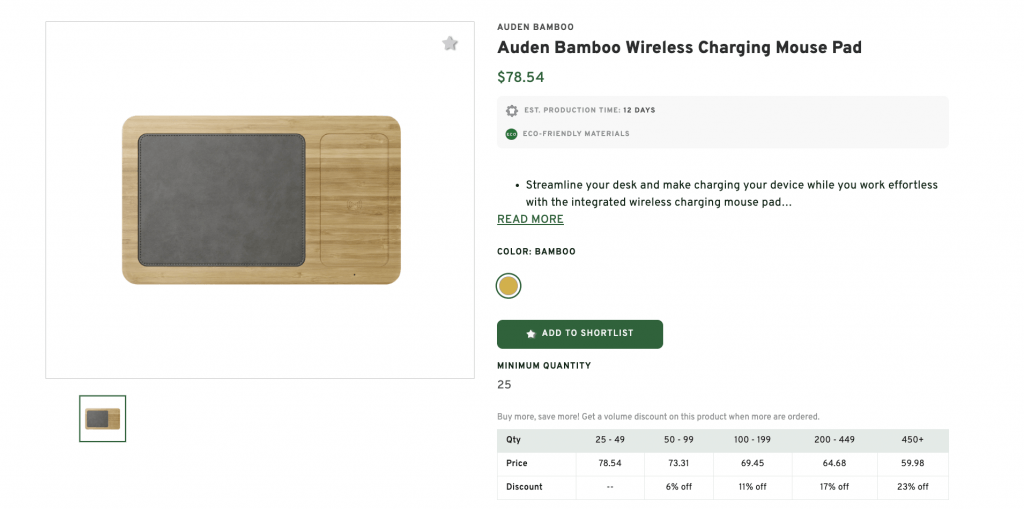Choose the 50 - 99 quantity column
Screen dimensions: 1024x509
click(x=679, y=440)
